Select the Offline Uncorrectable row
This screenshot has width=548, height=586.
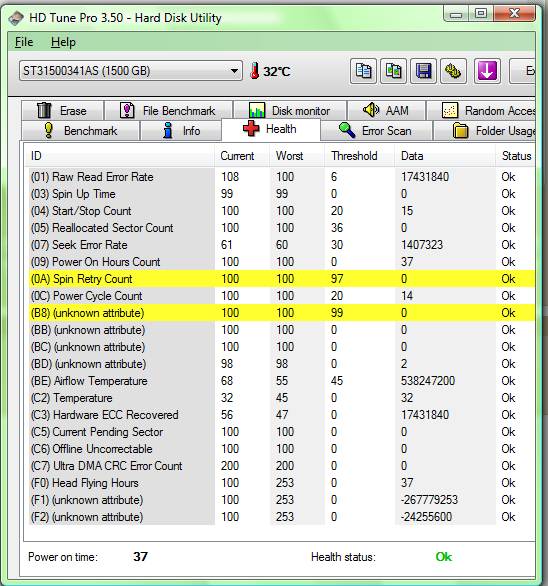click(282, 449)
